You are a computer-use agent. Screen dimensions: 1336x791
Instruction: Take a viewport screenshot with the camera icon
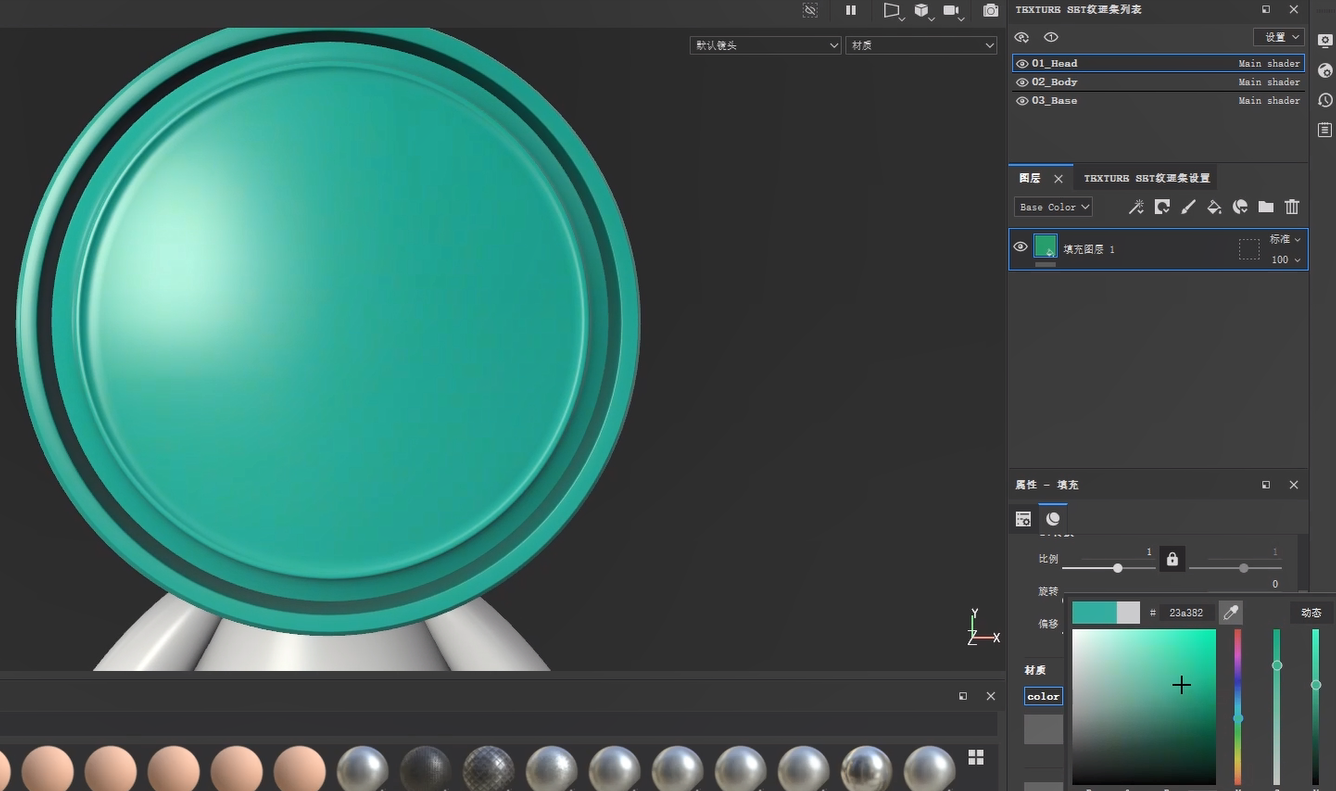click(x=990, y=10)
